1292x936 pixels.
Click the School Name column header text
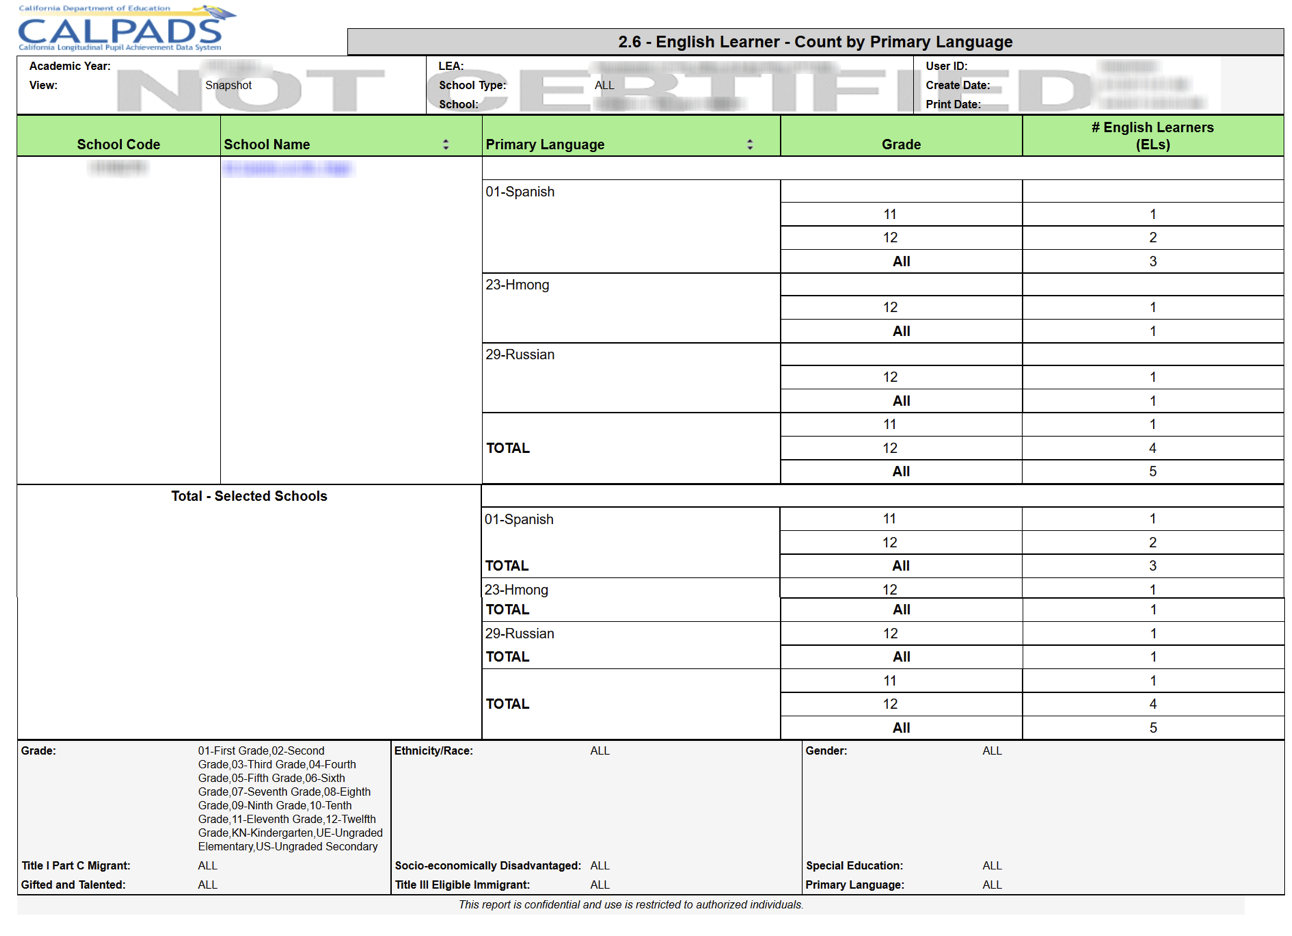point(267,144)
